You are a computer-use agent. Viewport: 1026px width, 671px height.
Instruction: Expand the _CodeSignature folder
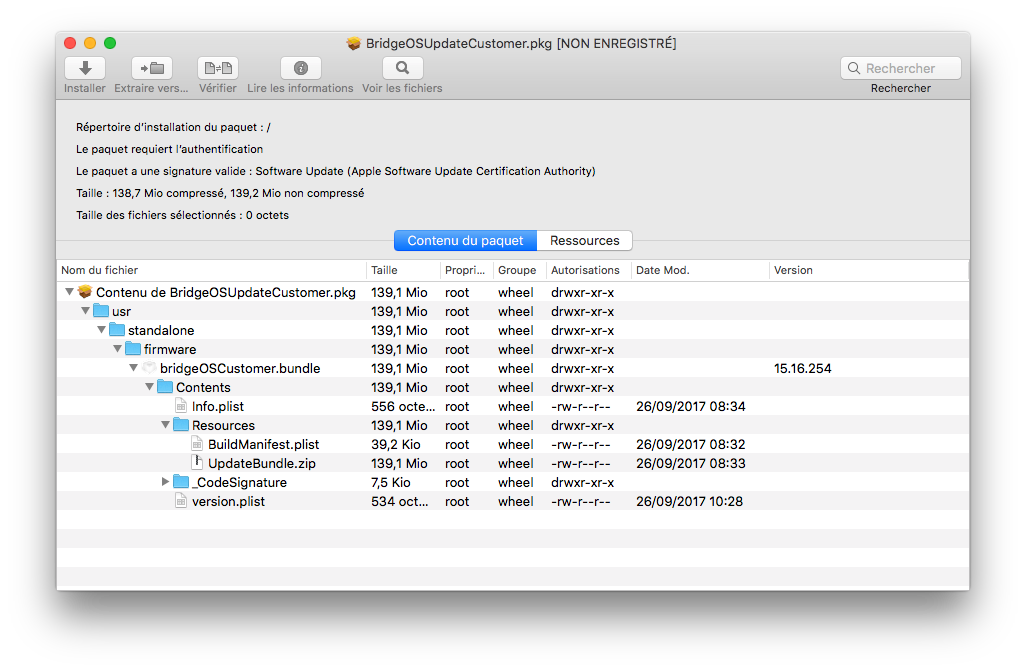tap(165, 482)
